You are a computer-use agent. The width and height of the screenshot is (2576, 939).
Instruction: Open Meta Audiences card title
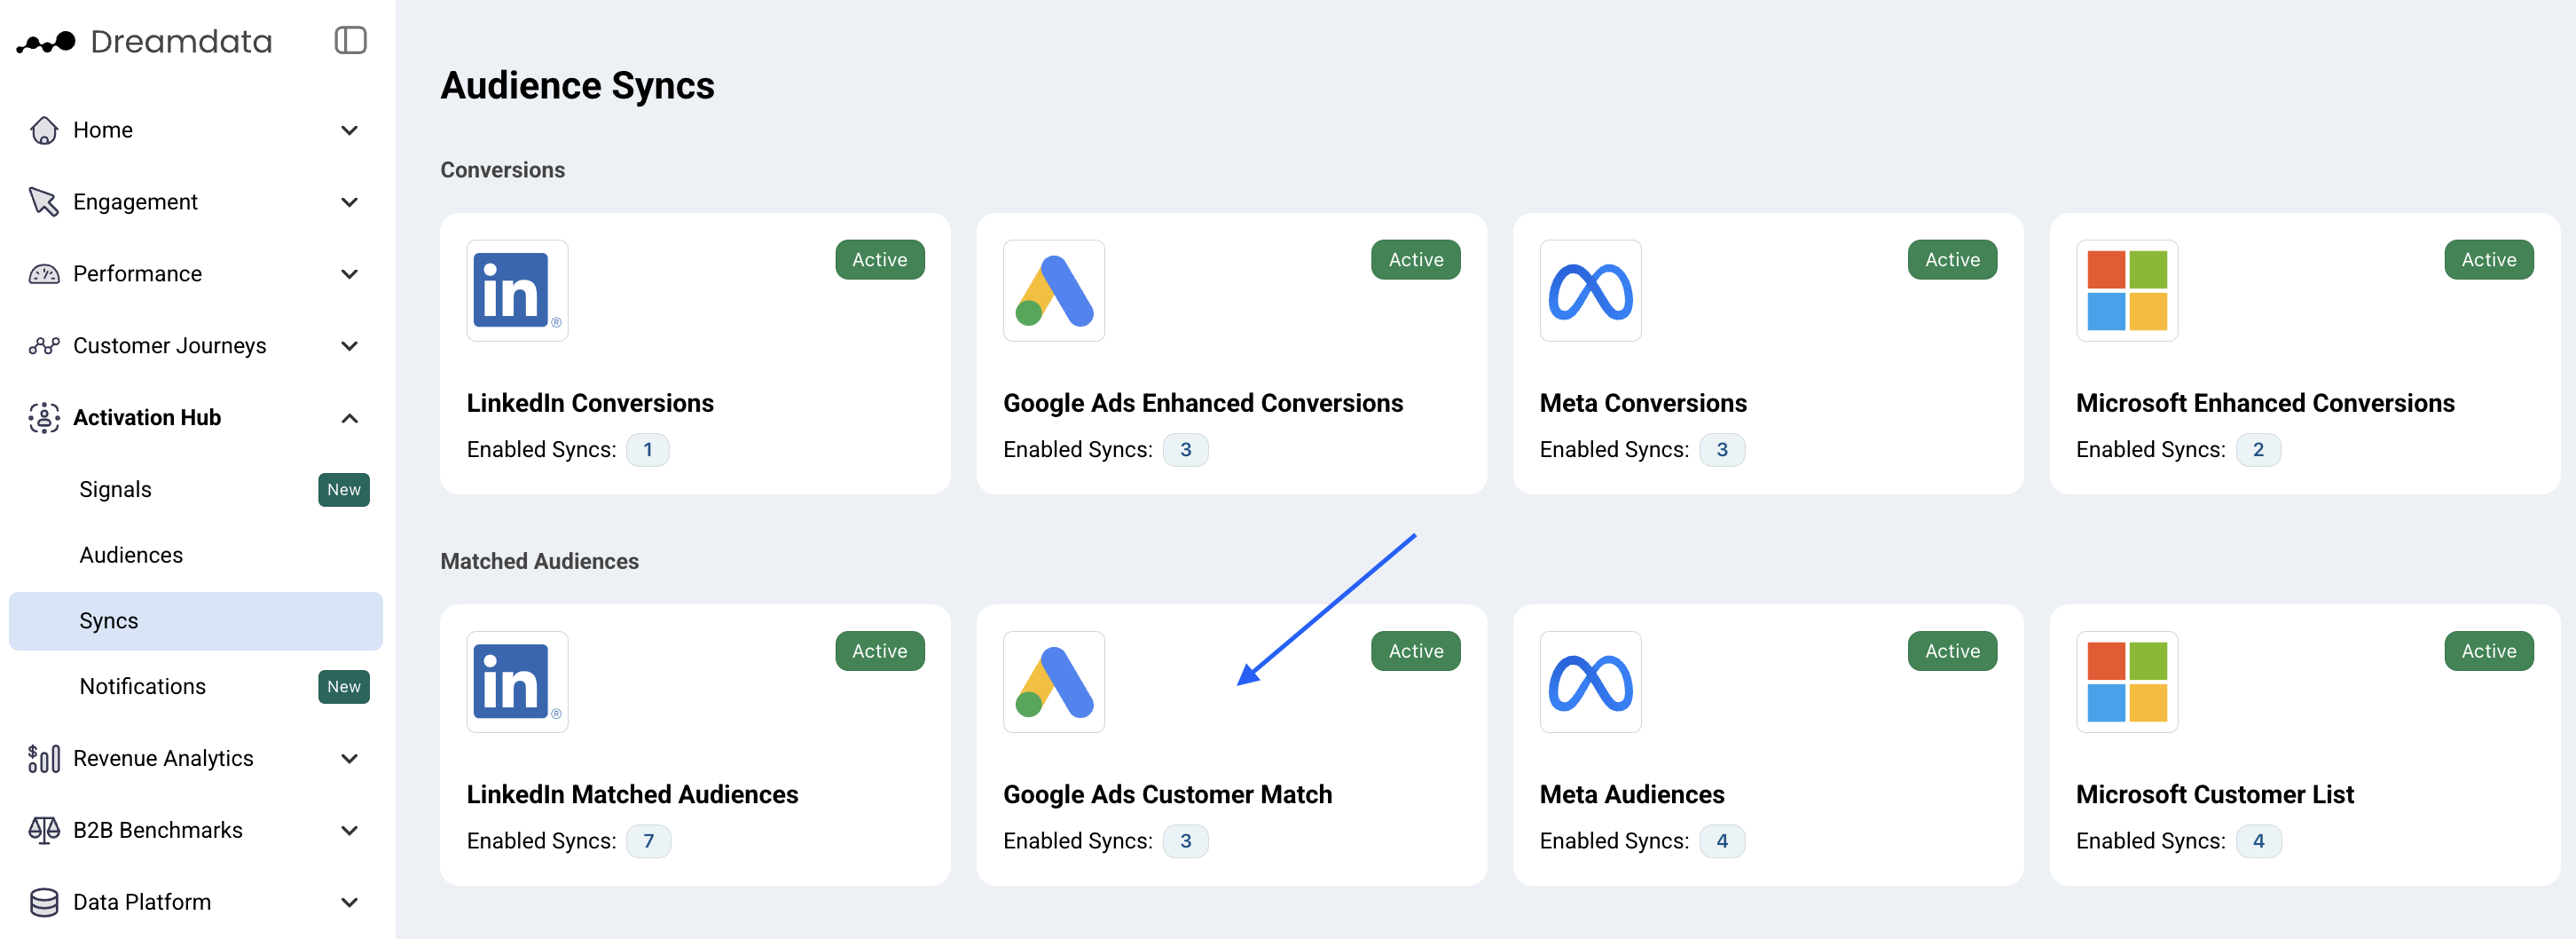[x=1632, y=794]
